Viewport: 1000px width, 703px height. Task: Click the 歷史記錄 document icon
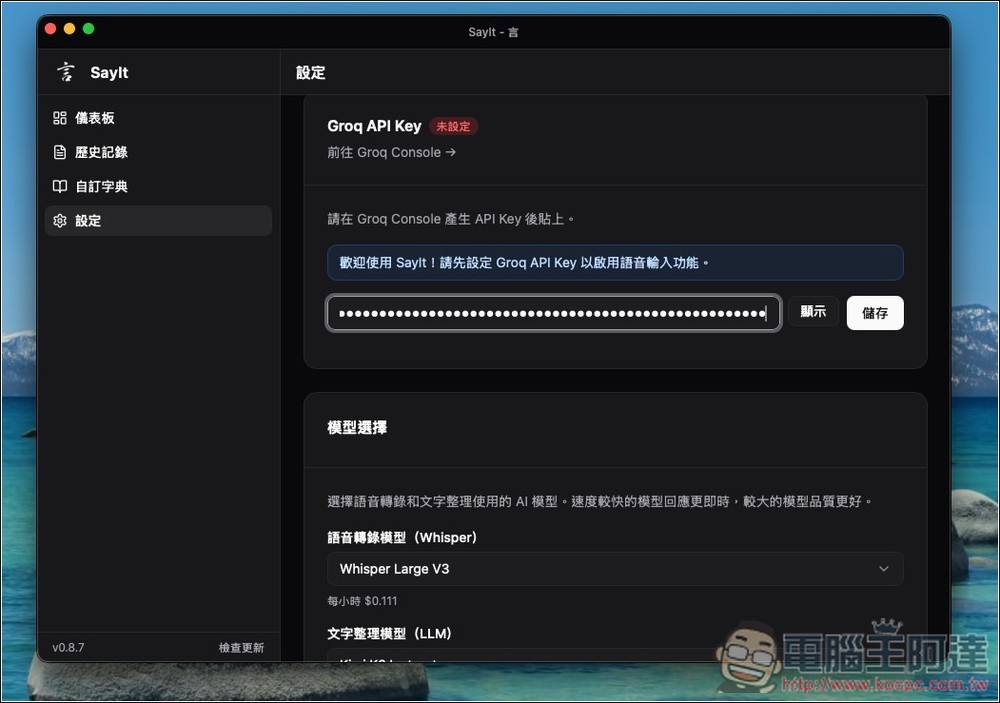[60, 152]
